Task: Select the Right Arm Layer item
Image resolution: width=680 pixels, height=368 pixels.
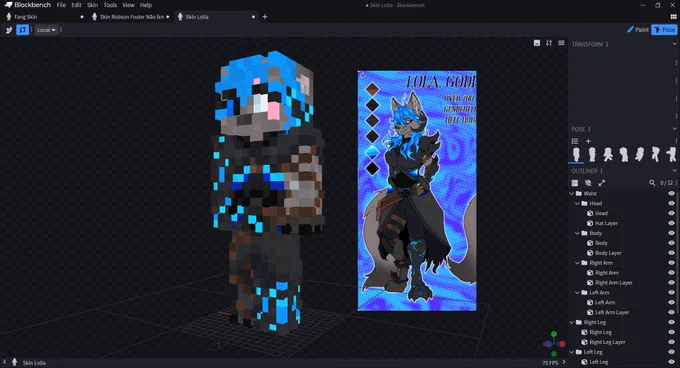Action: (x=613, y=283)
